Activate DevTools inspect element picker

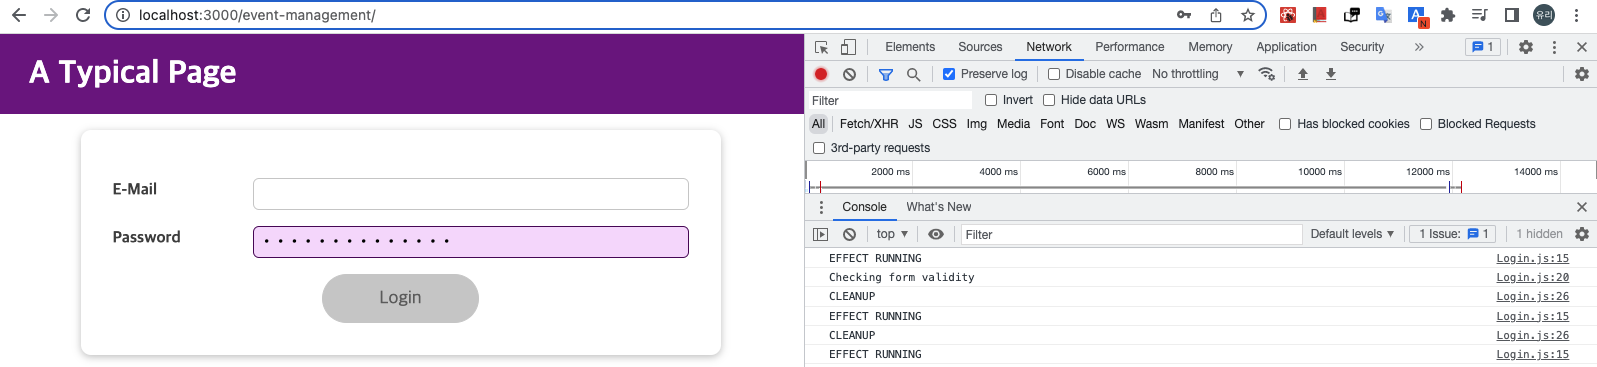coord(822,47)
